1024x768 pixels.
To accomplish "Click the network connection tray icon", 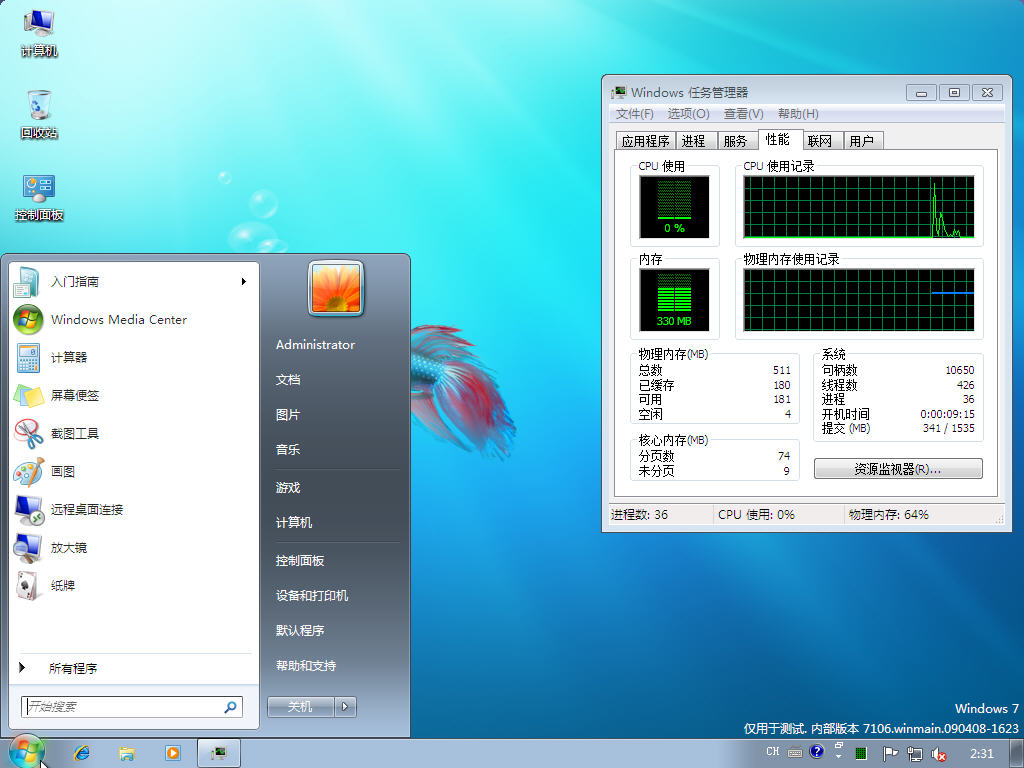I will (914, 754).
